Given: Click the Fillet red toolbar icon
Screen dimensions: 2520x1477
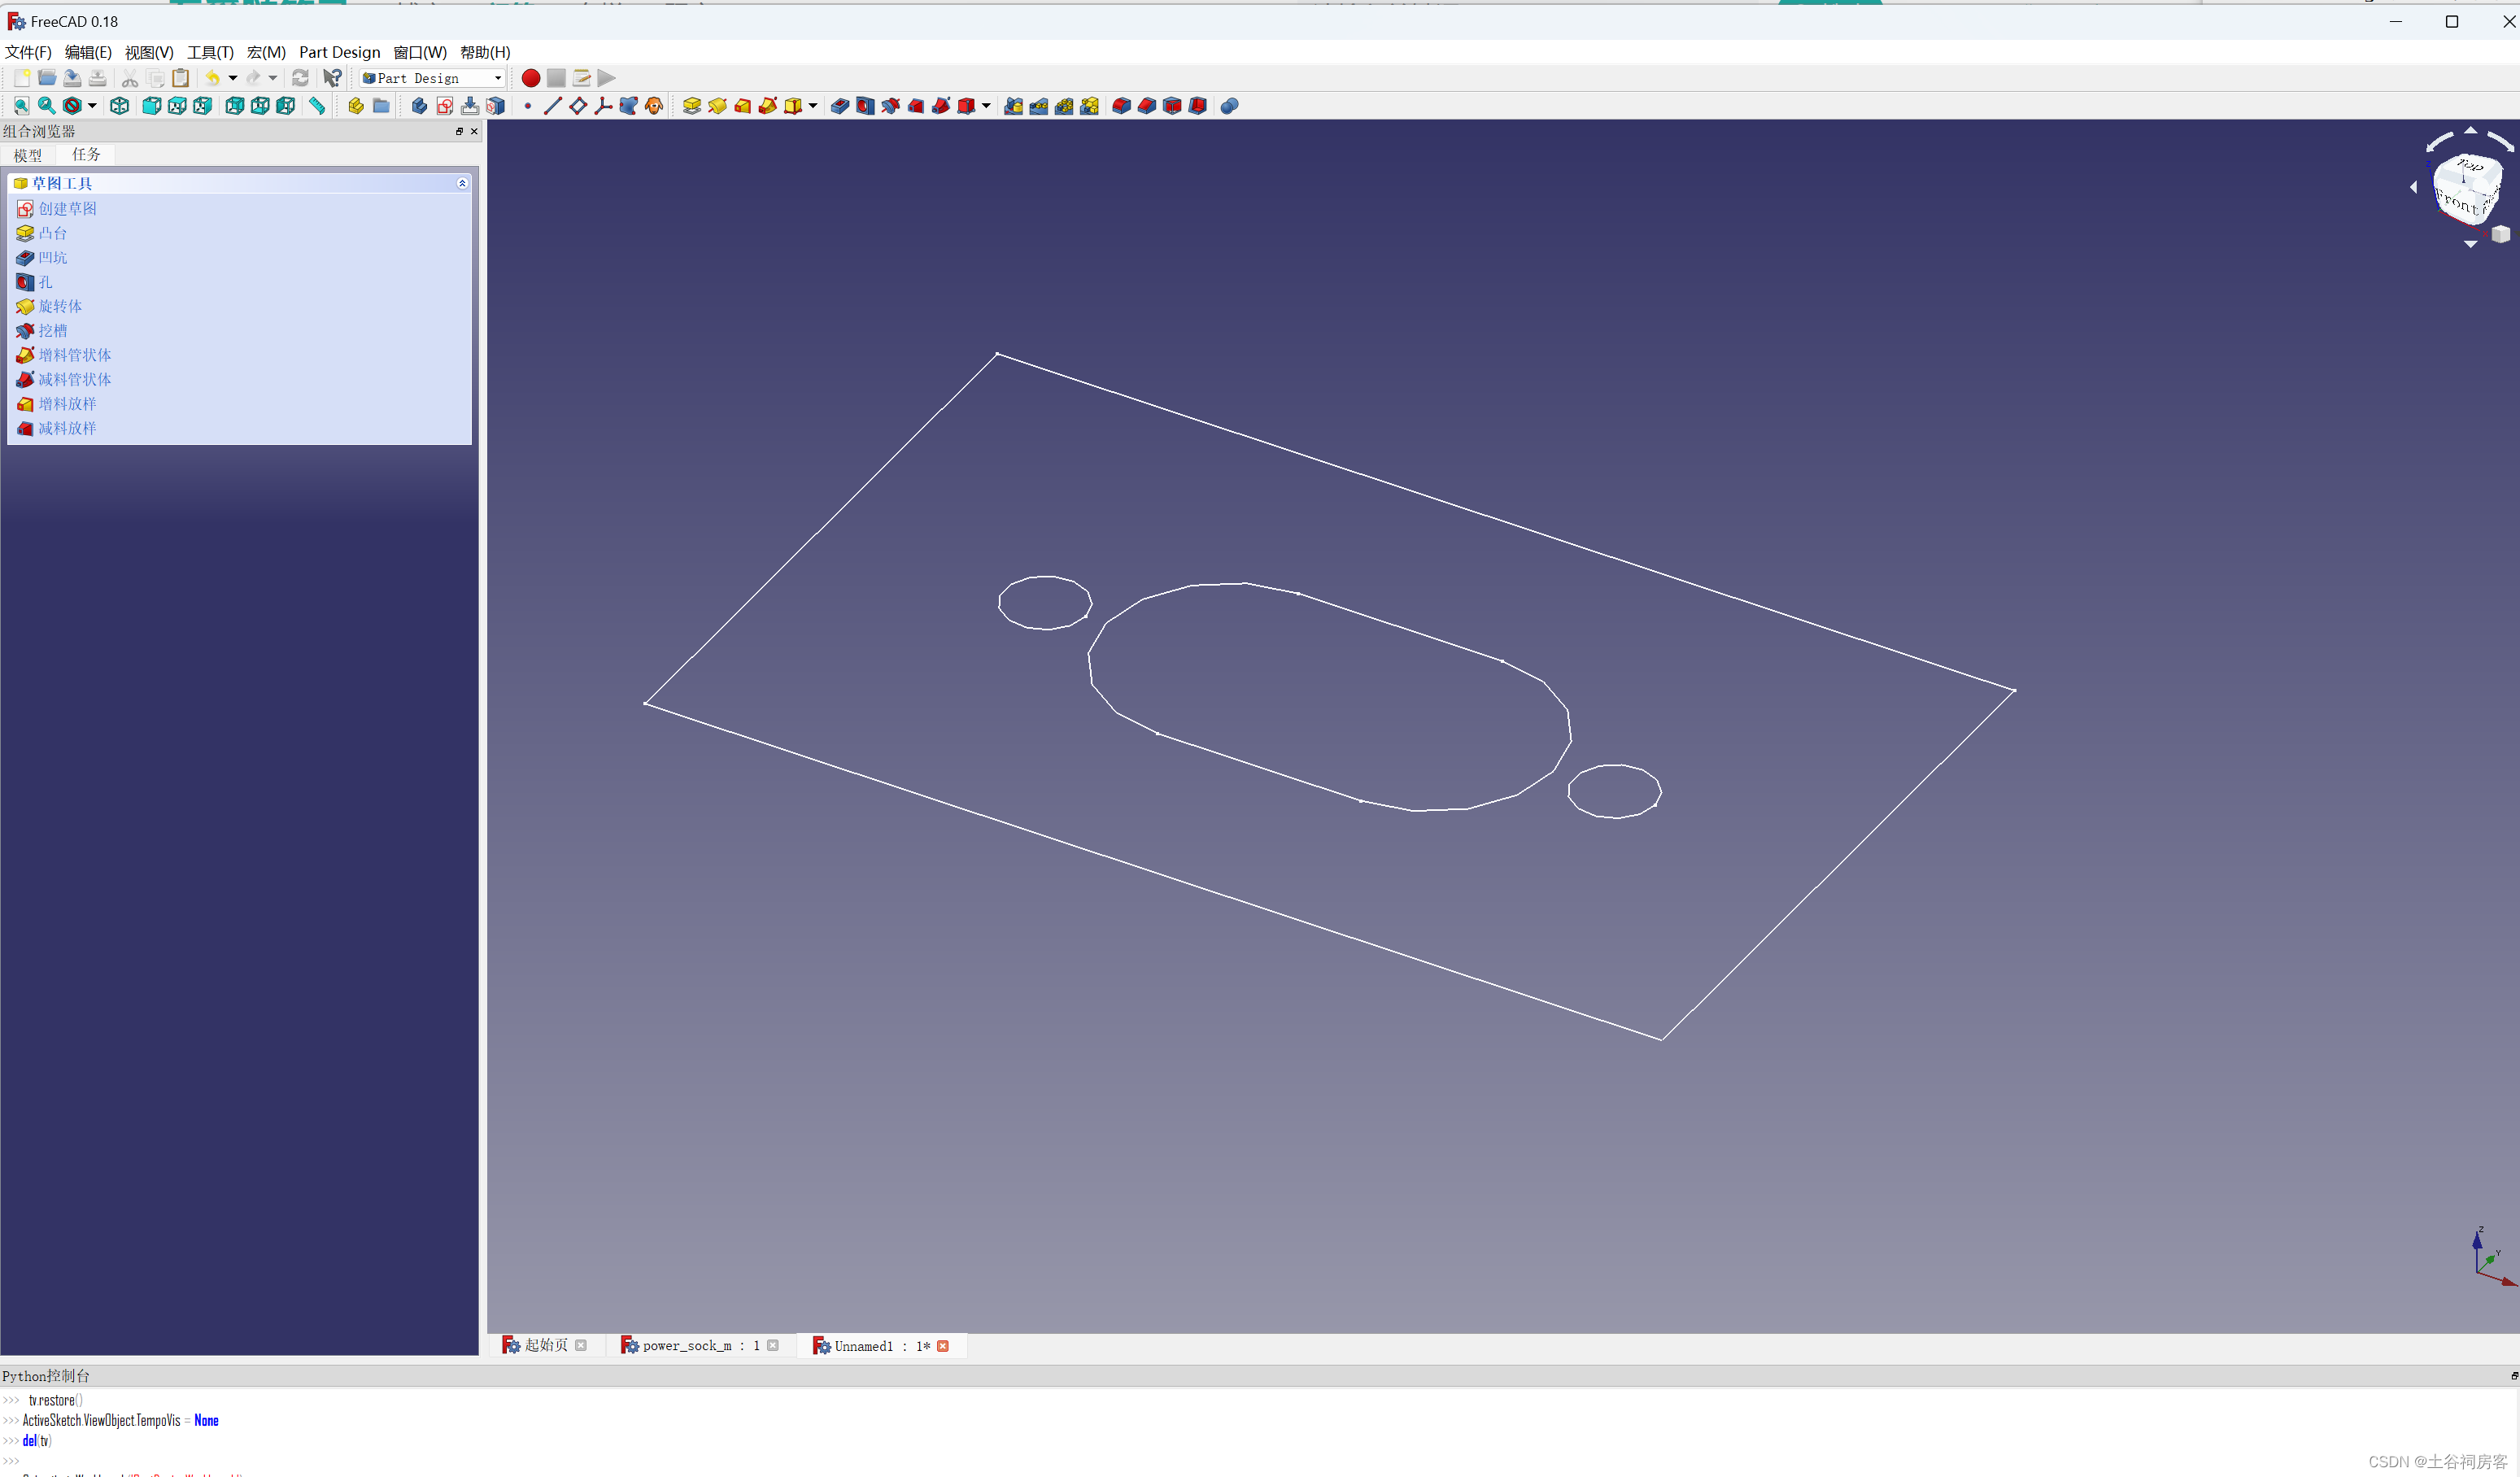Looking at the screenshot, I should coord(1122,106).
